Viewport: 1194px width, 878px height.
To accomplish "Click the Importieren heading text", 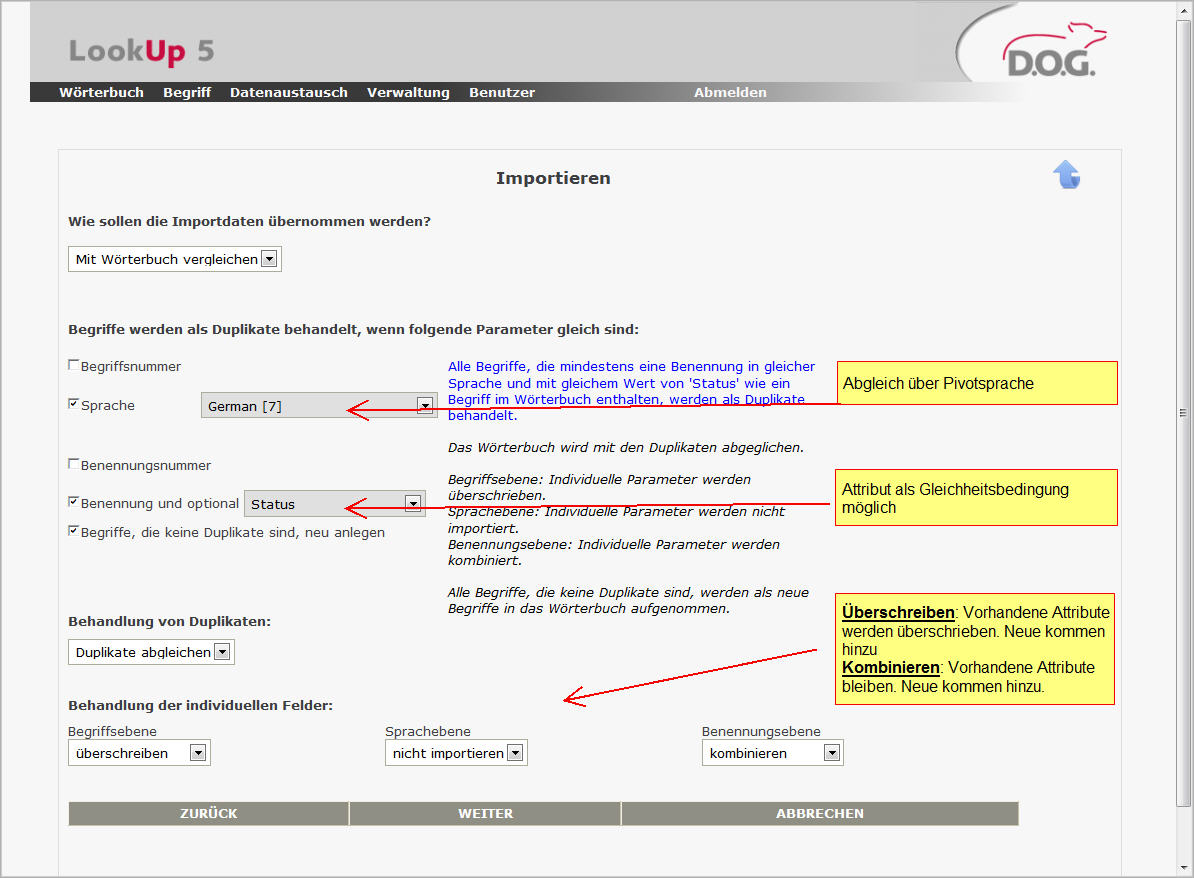I will 553,178.
